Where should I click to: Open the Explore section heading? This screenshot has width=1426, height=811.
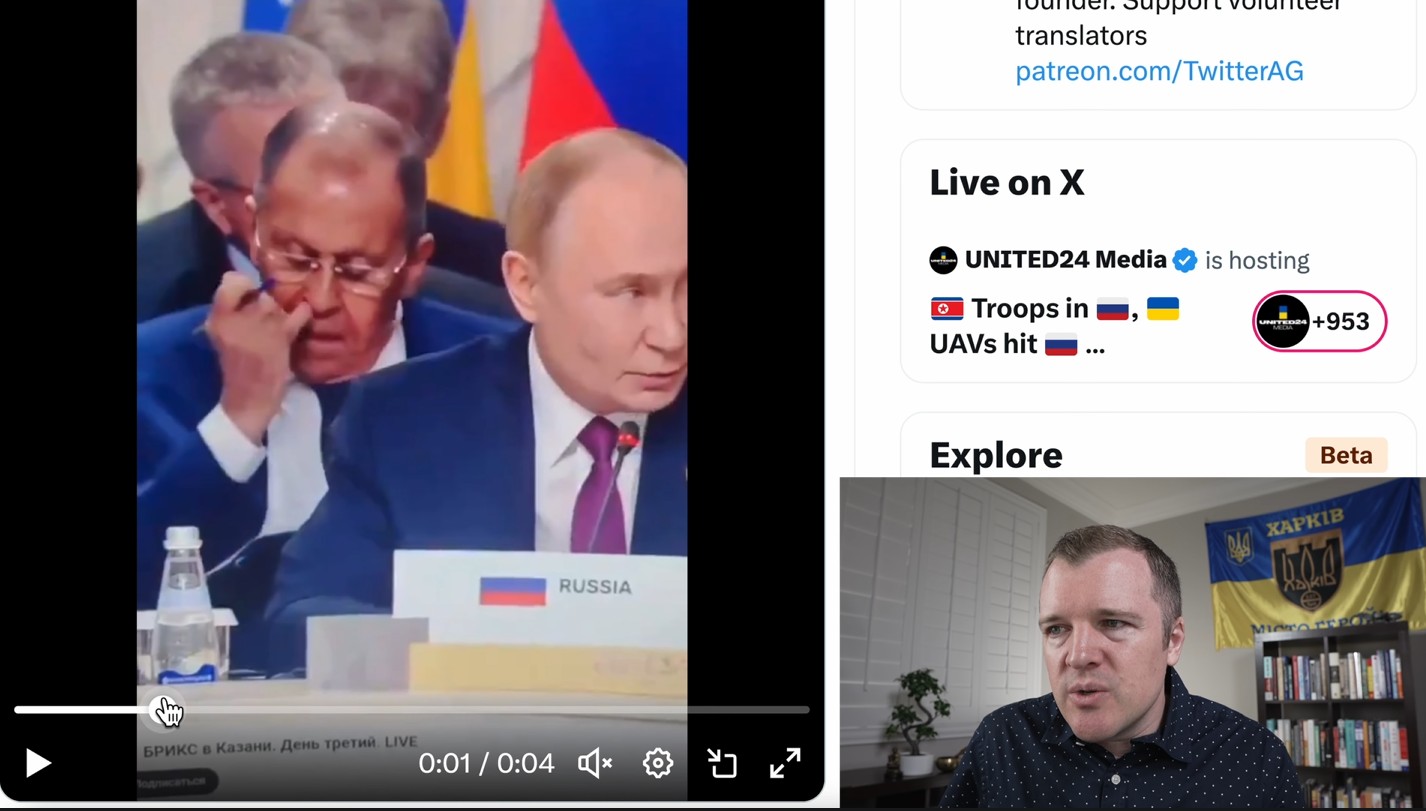996,455
